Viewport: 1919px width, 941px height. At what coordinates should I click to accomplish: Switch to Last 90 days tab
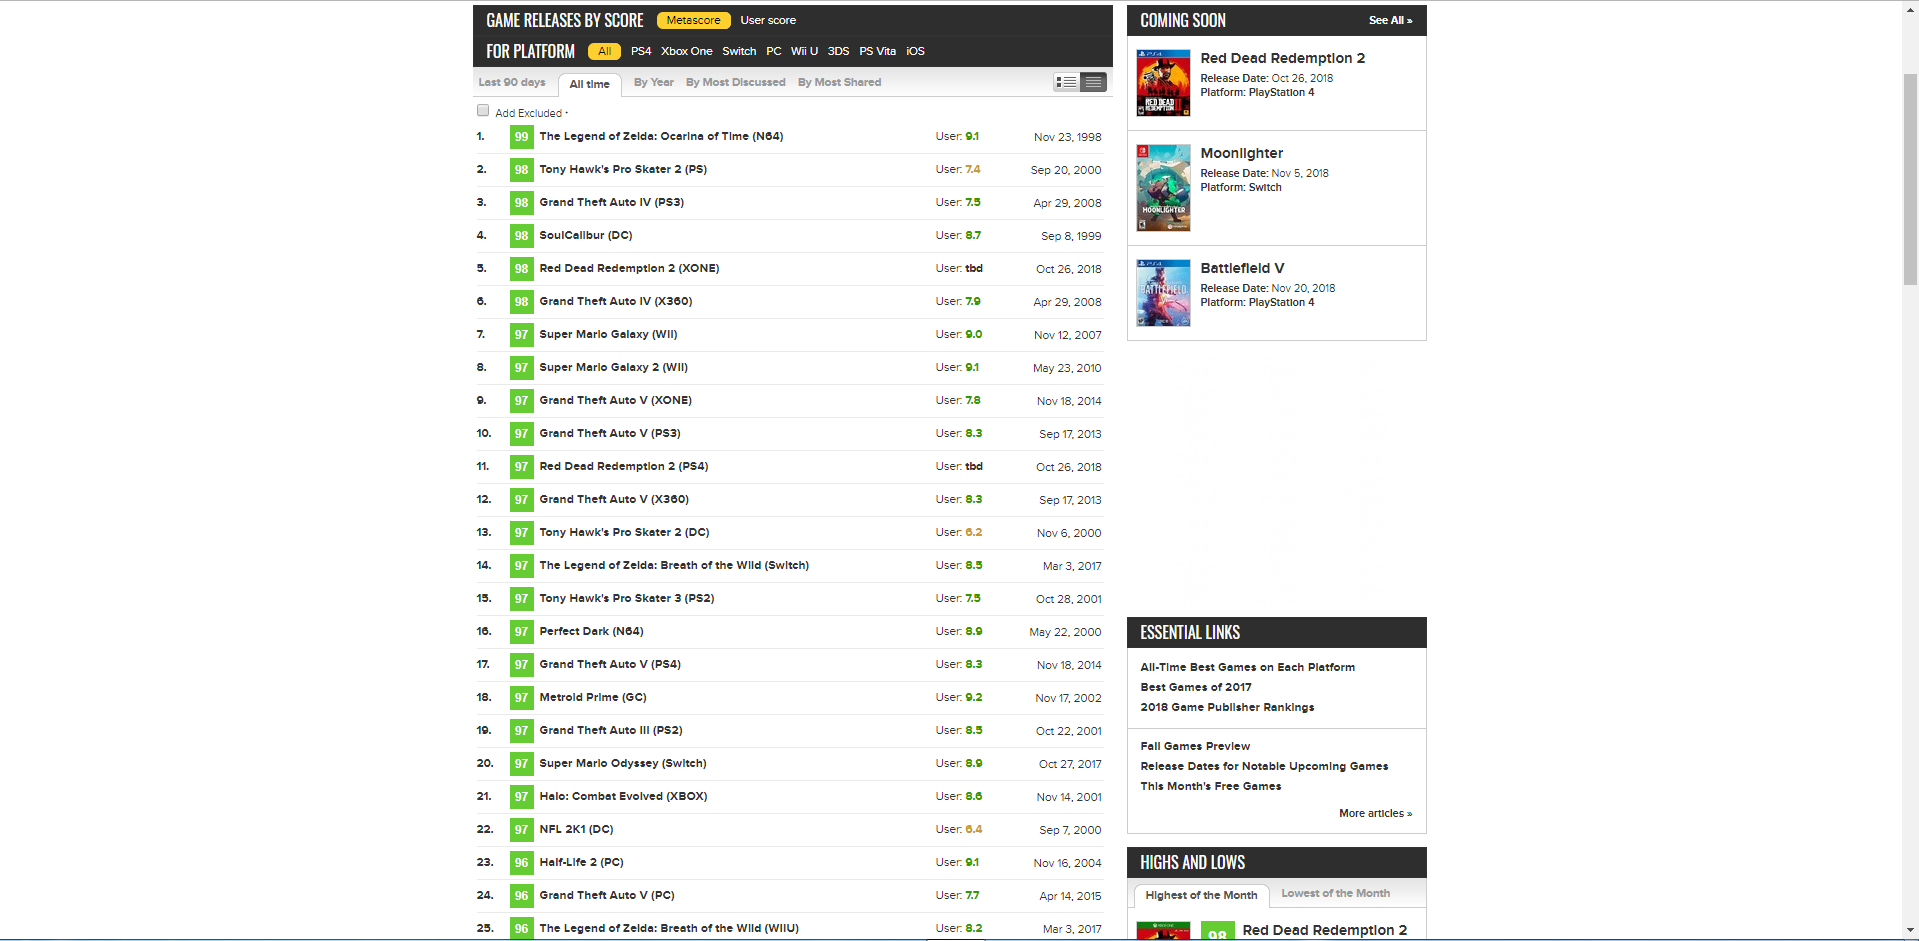(x=512, y=82)
